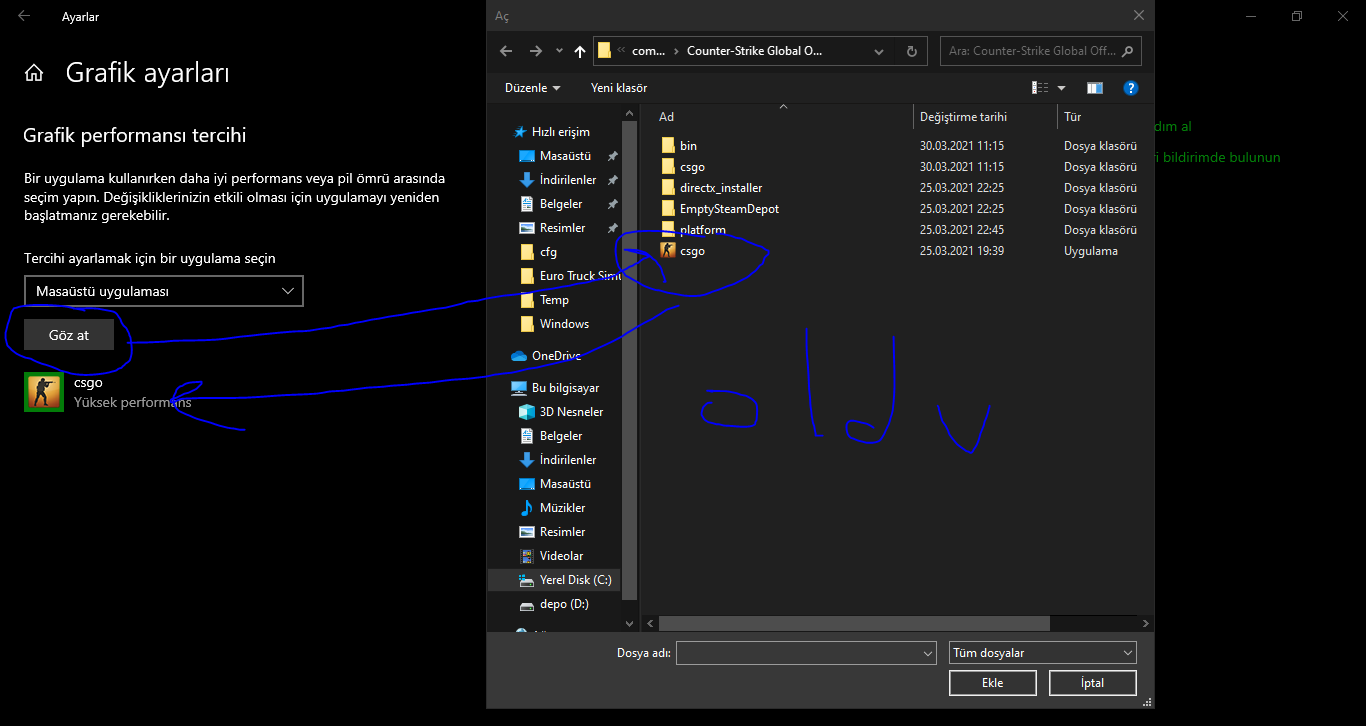Image resolution: width=1366 pixels, height=726 pixels.
Task: Go up one folder level
Action: [x=580, y=51]
